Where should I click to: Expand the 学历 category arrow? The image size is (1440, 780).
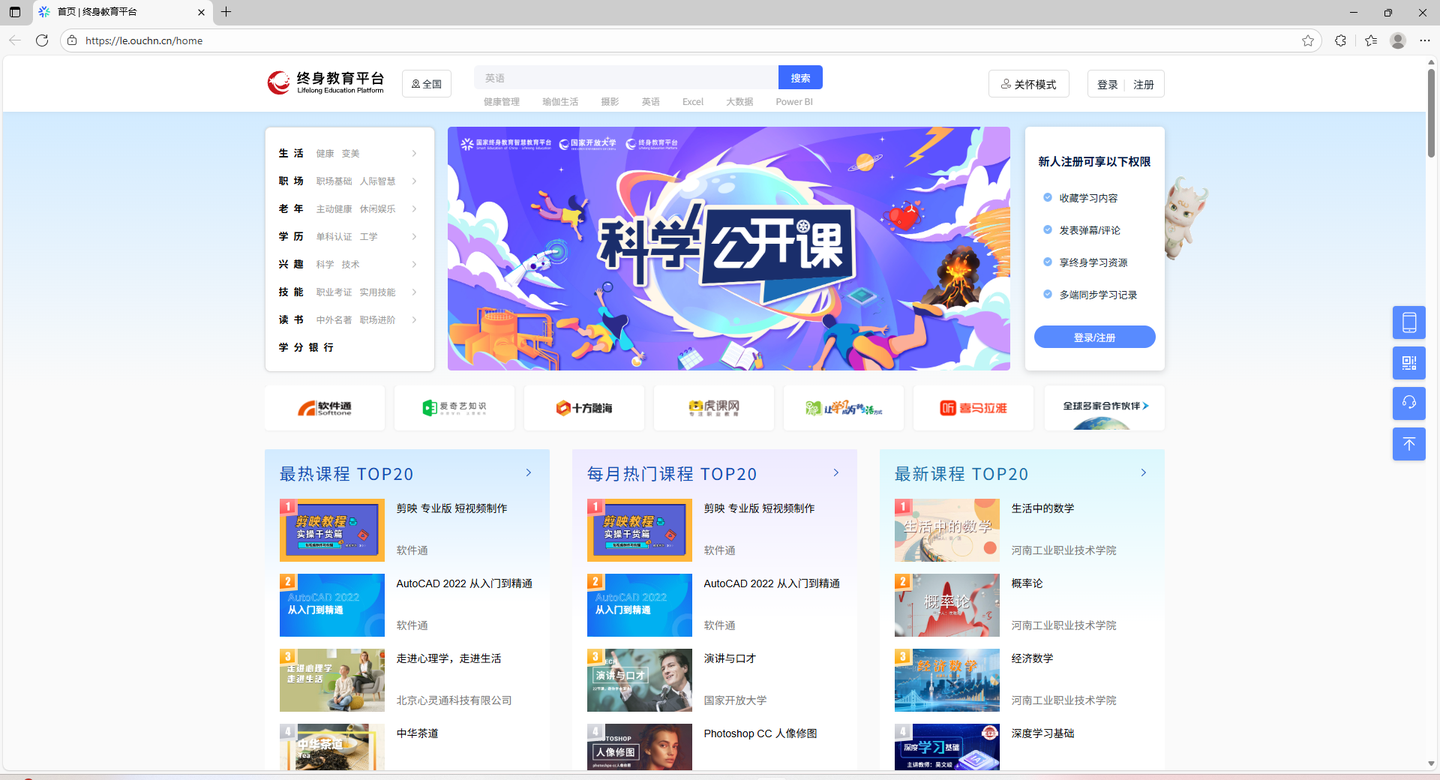(x=414, y=237)
